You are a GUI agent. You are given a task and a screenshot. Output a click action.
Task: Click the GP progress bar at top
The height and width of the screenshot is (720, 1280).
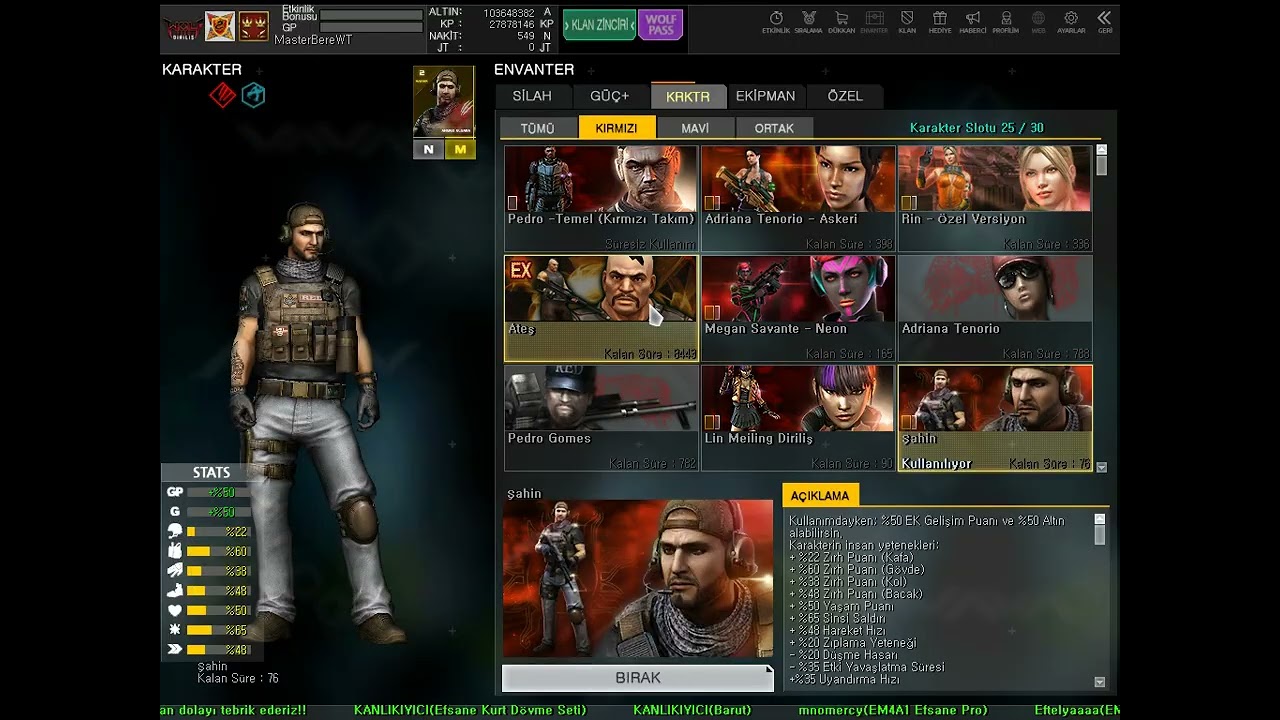click(x=371, y=28)
